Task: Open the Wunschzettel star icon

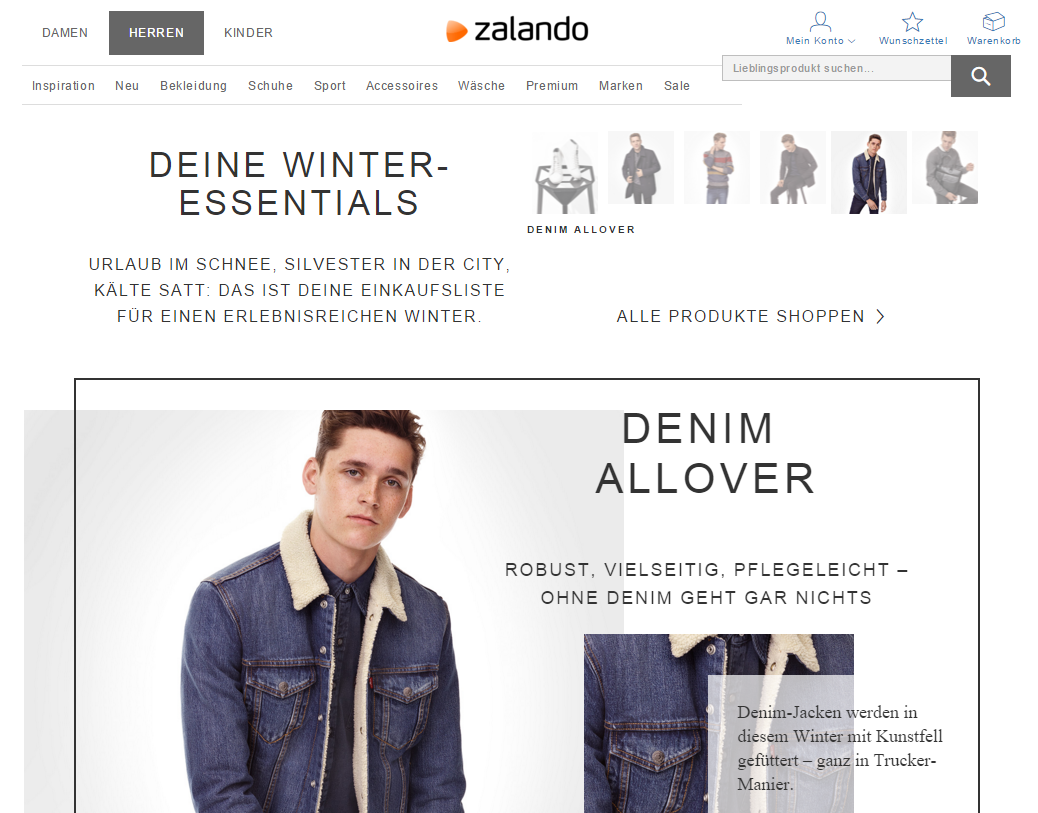Action: (912, 21)
